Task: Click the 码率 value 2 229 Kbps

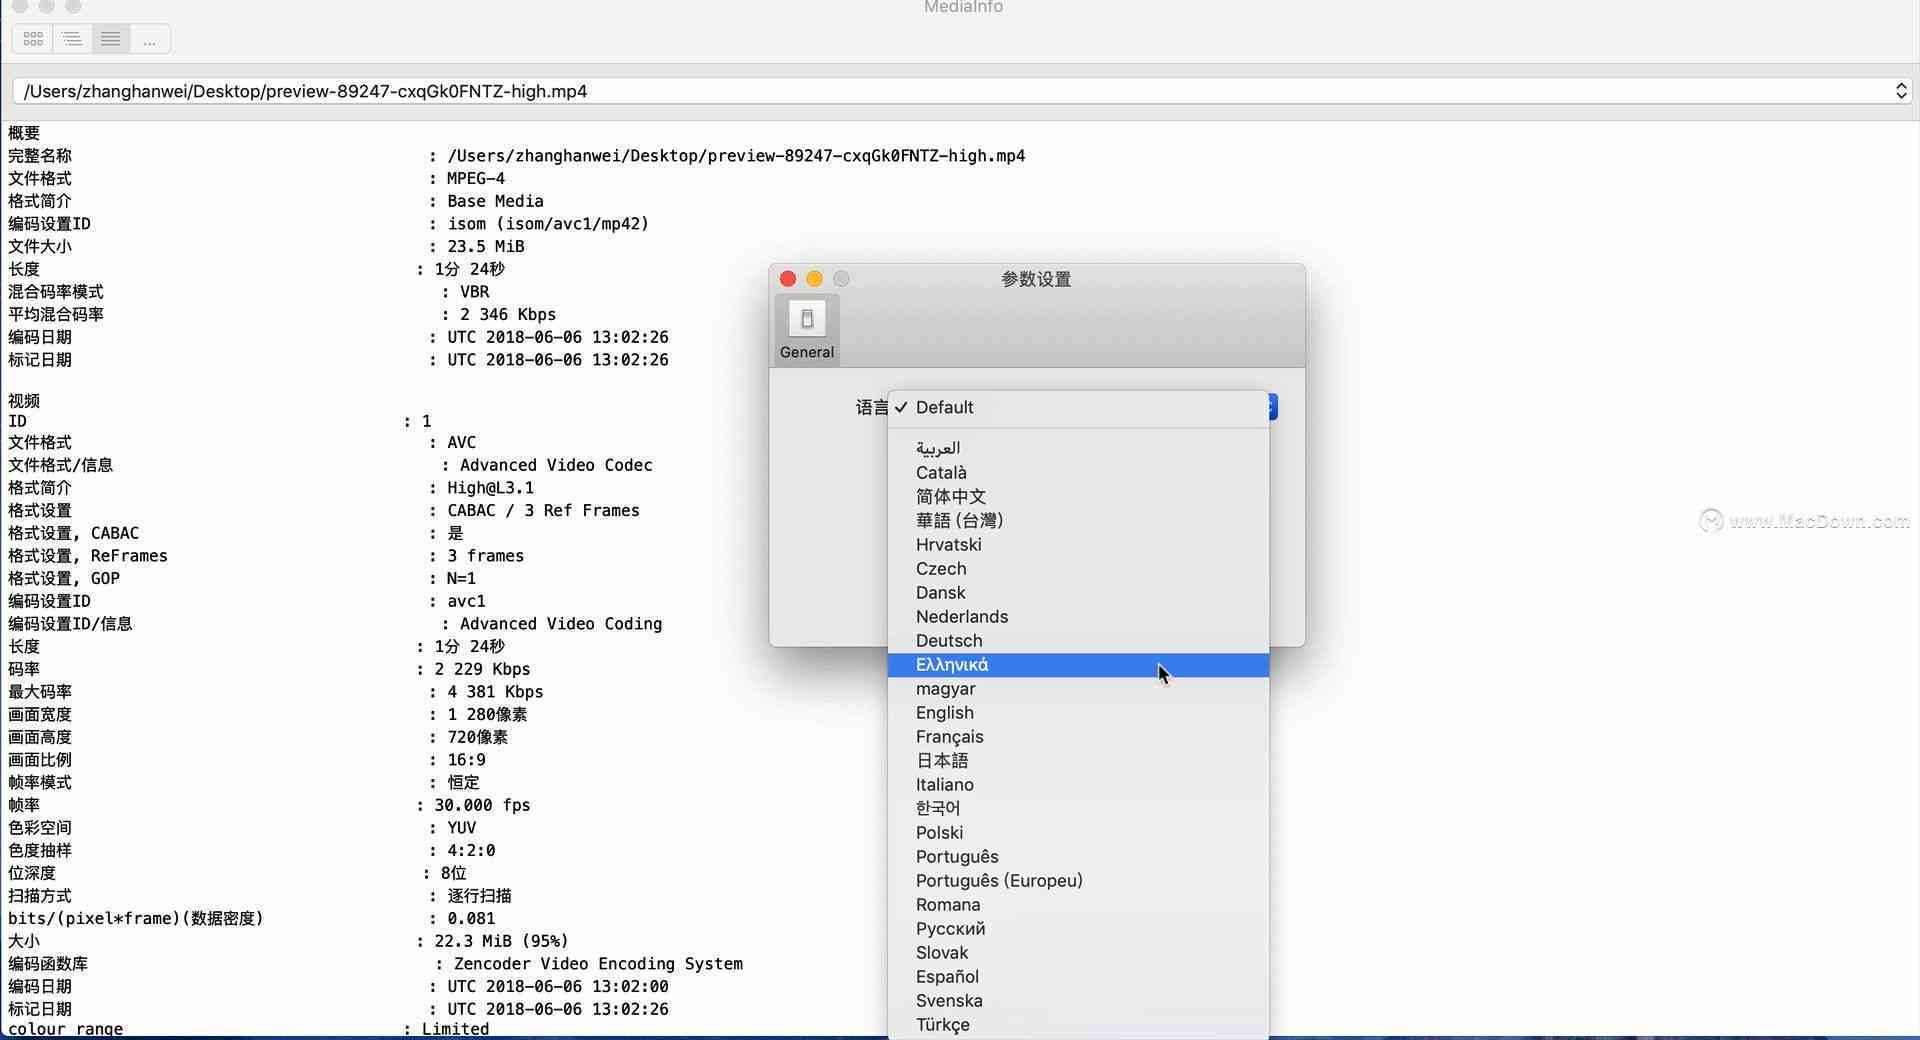Action: 482,669
